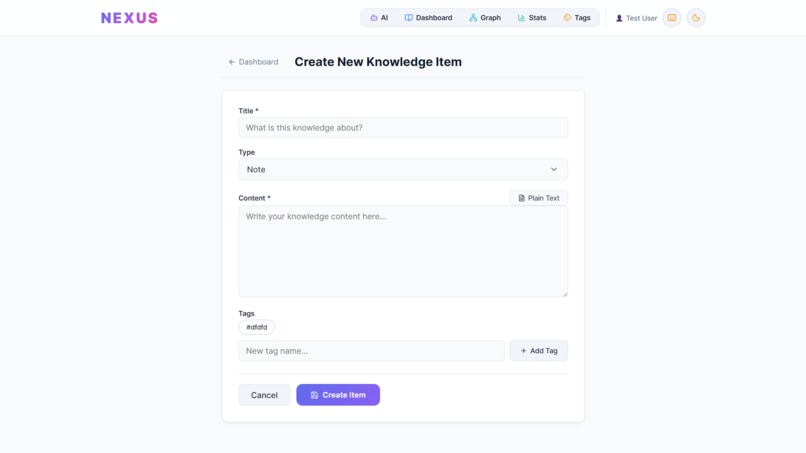This screenshot has height=453, width=806.
Task: Click the NEXUS logo
Action: 129,18
